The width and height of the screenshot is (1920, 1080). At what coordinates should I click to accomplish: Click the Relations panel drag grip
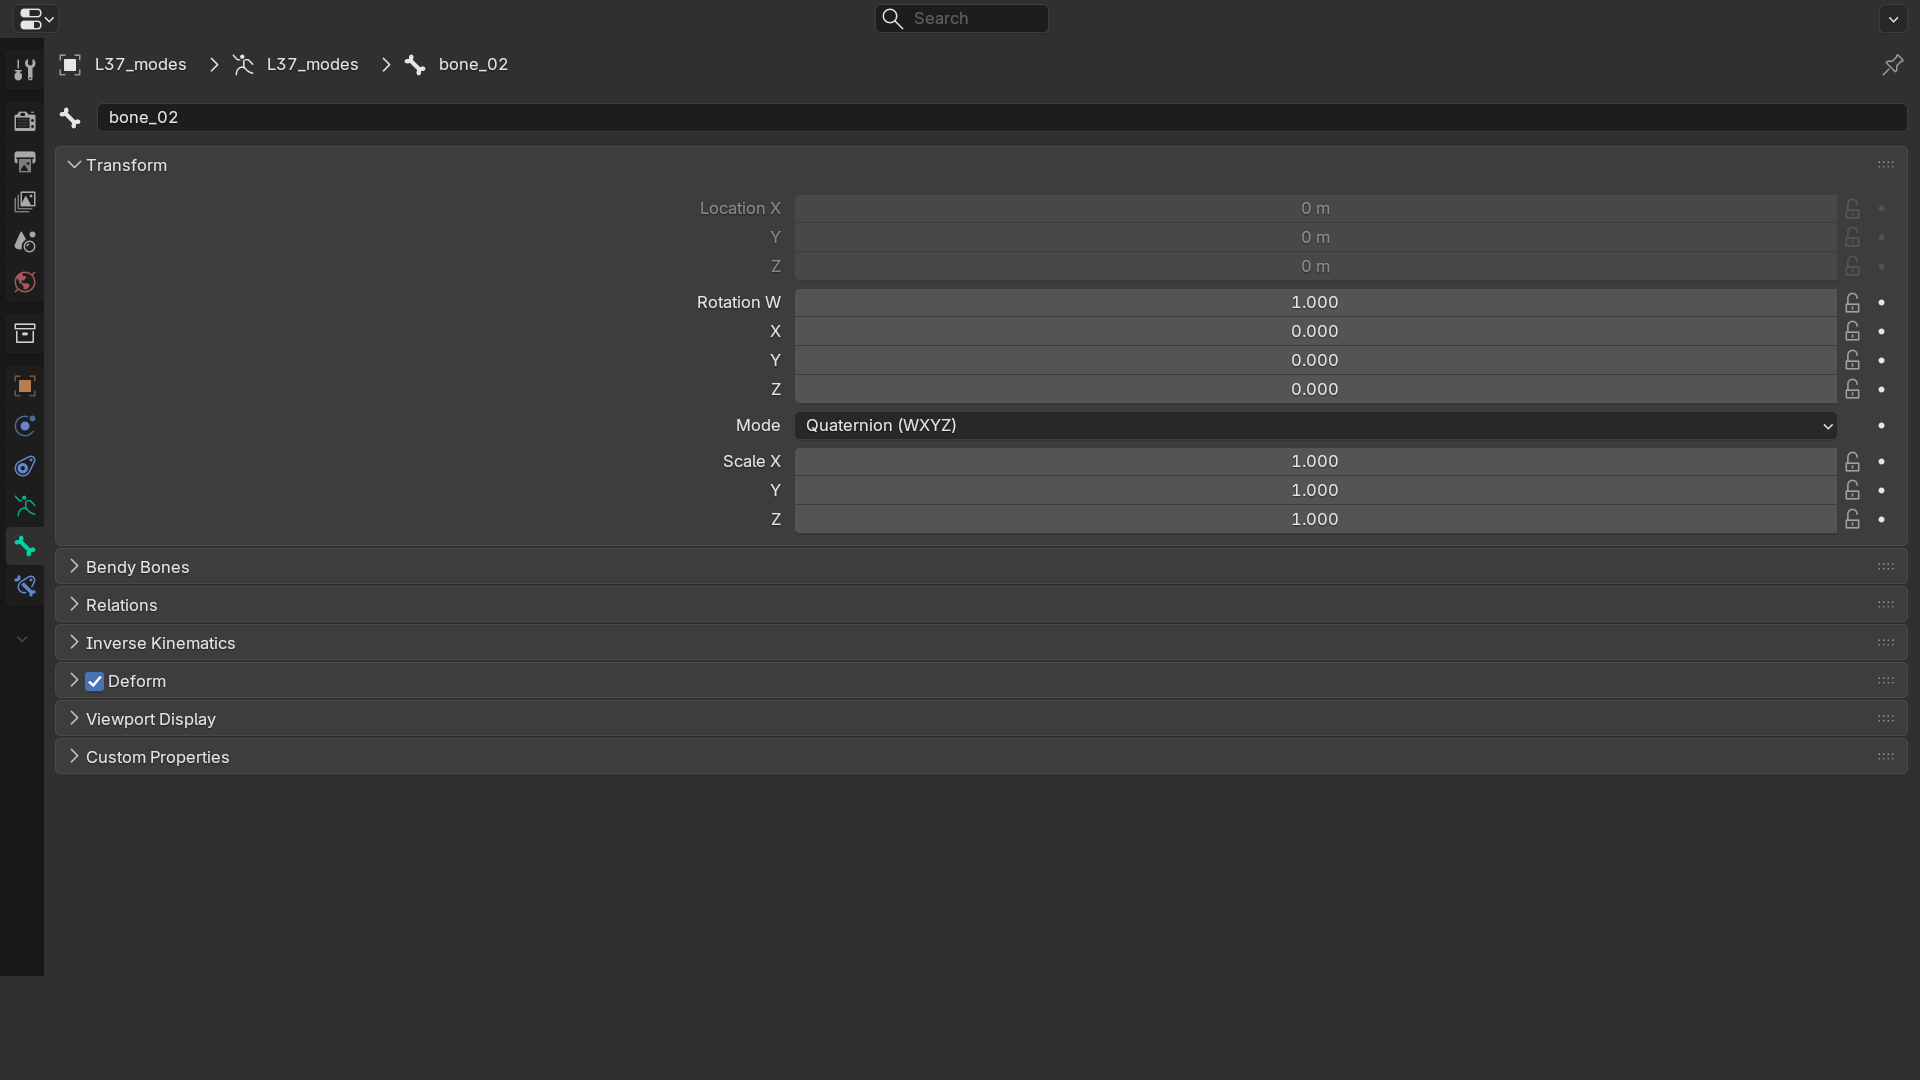[x=1885, y=605]
